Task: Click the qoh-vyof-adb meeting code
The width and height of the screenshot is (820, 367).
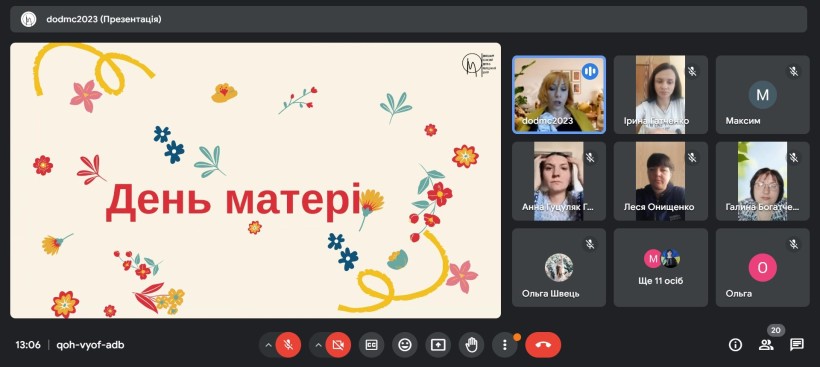Action: tap(90, 345)
